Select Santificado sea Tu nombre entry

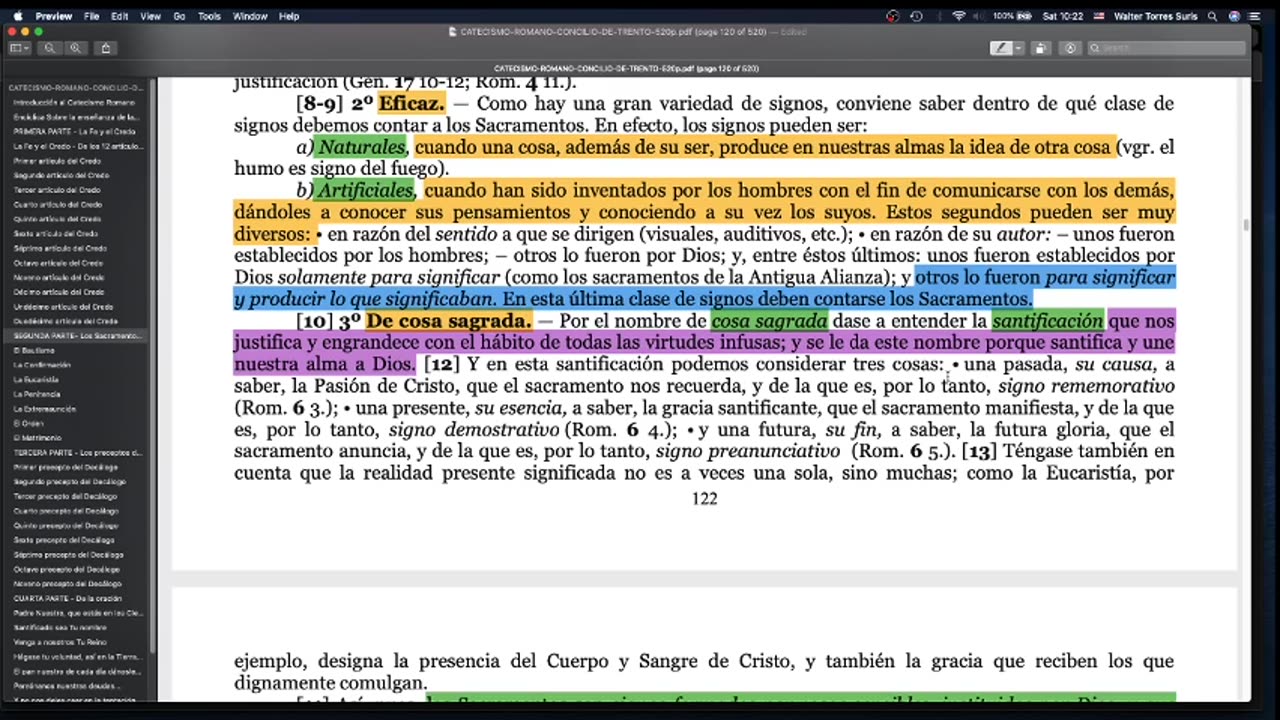60,627
